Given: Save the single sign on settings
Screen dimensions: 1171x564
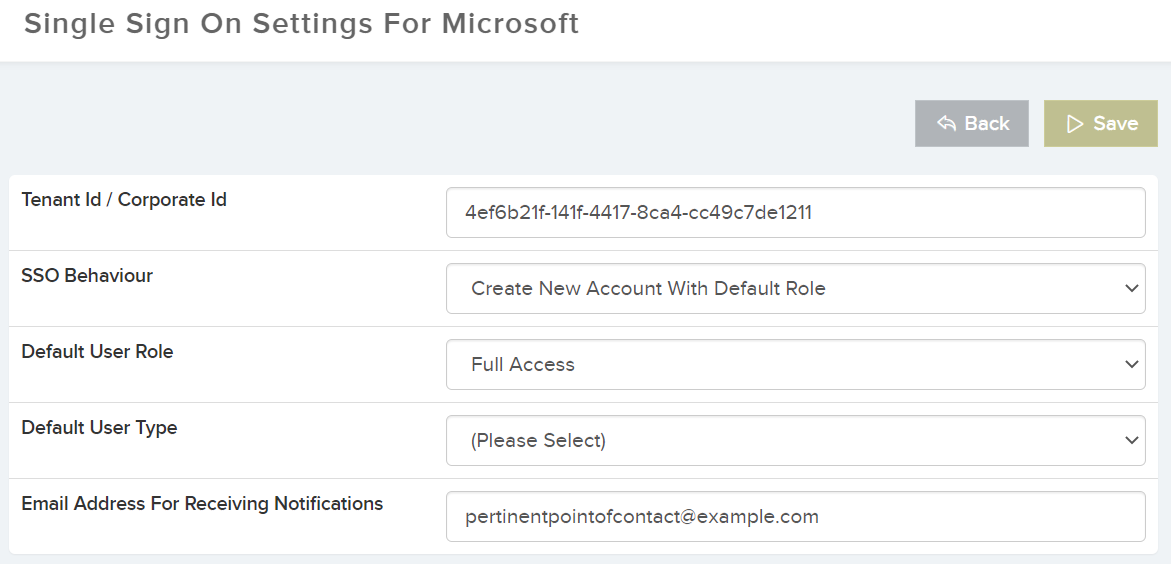Looking at the screenshot, I should click(x=1100, y=124).
